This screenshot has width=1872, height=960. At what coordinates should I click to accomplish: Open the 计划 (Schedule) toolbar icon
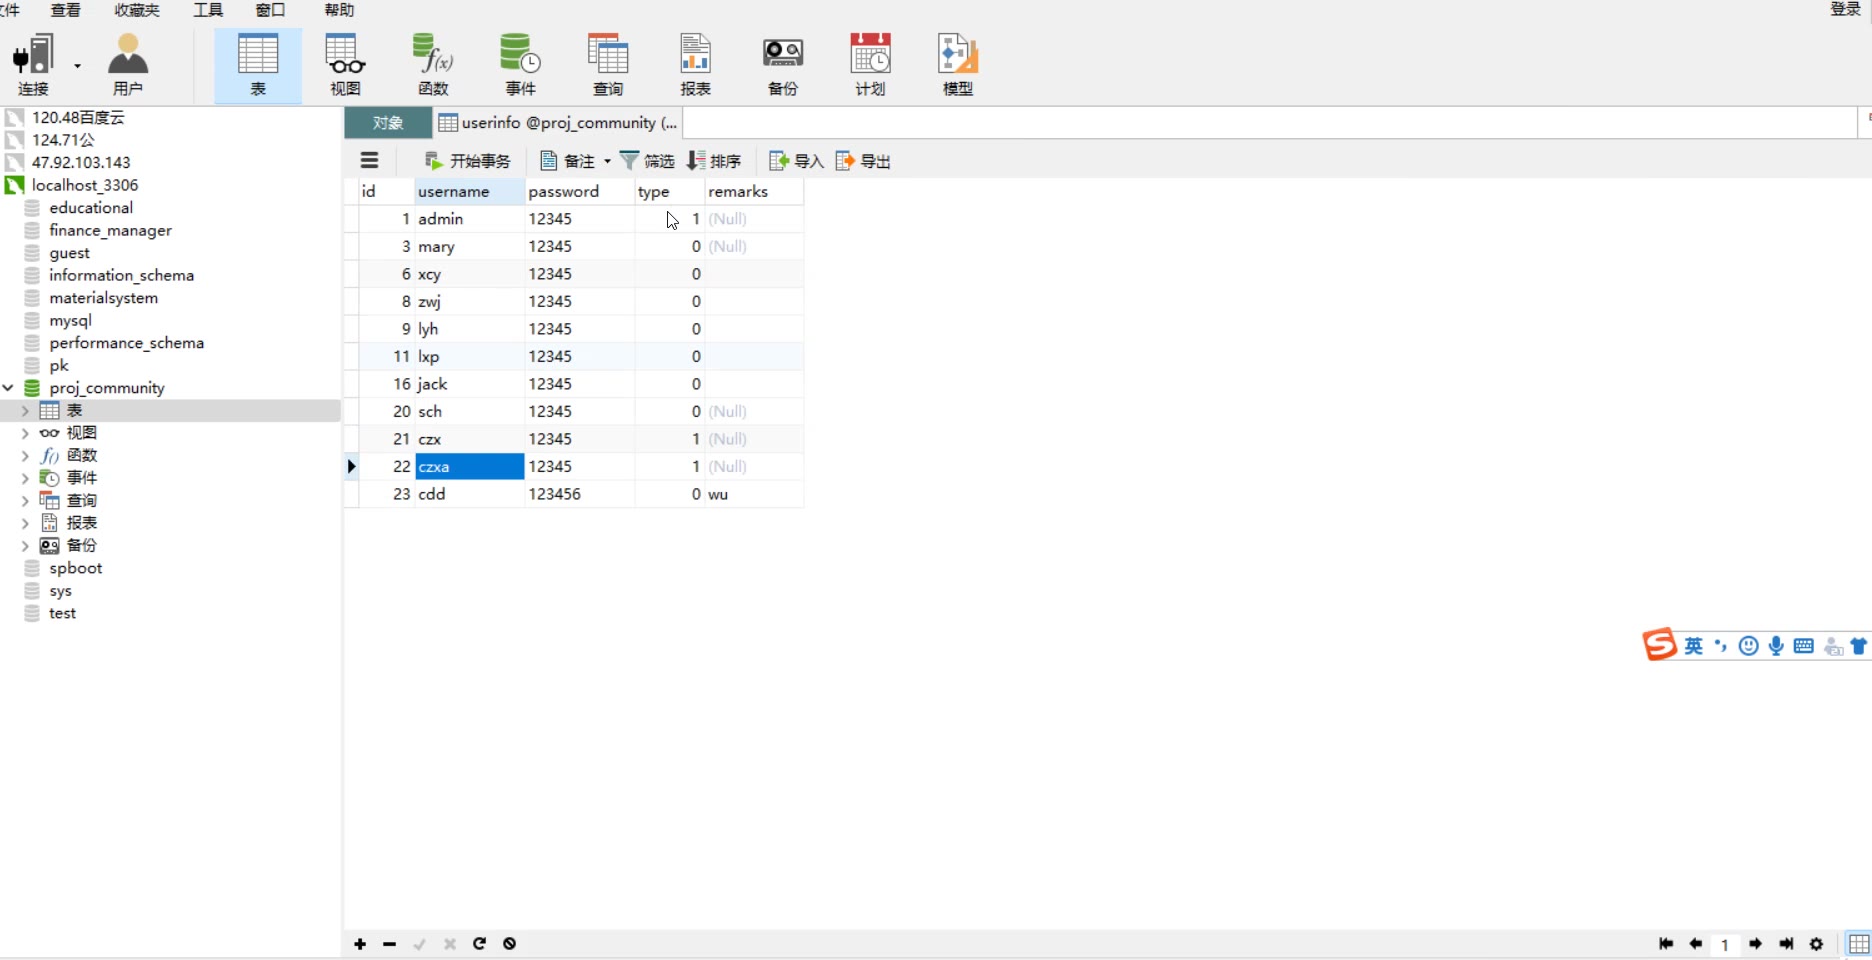tap(870, 65)
